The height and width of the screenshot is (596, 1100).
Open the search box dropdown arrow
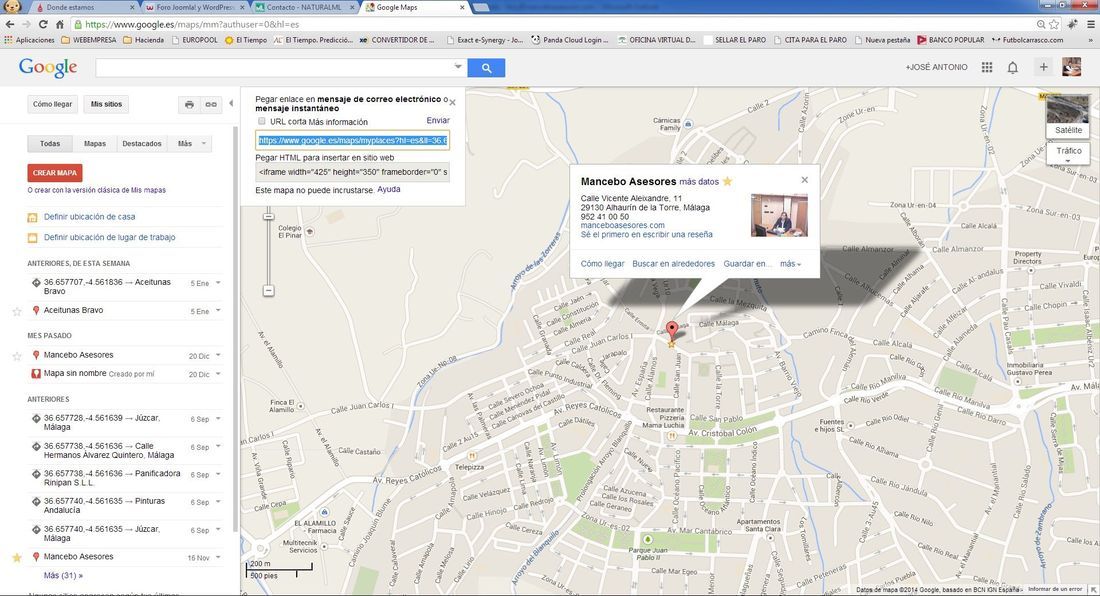click(x=457, y=67)
